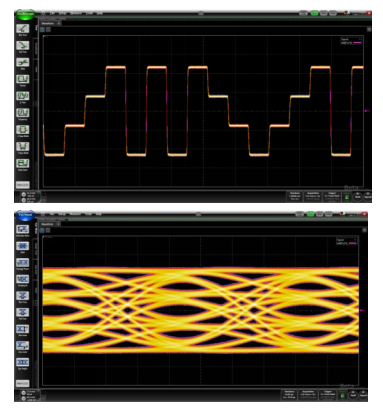383x408 pixels.
Task: Select Fall Time measurement in top oscilloscope window
Action: tap(23, 46)
